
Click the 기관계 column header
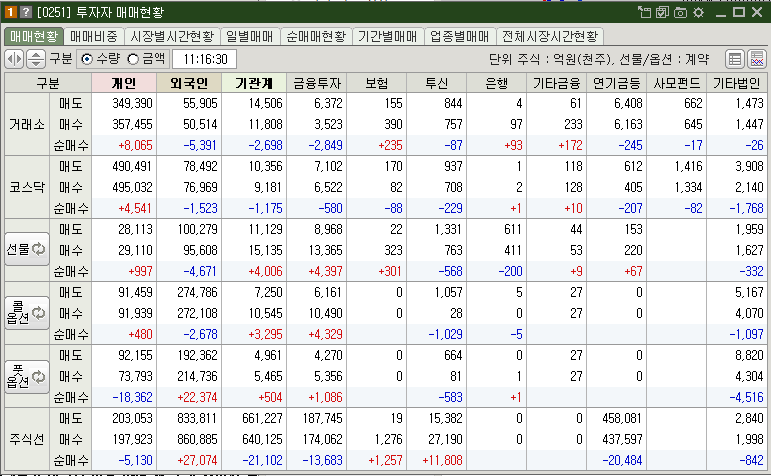tap(254, 83)
